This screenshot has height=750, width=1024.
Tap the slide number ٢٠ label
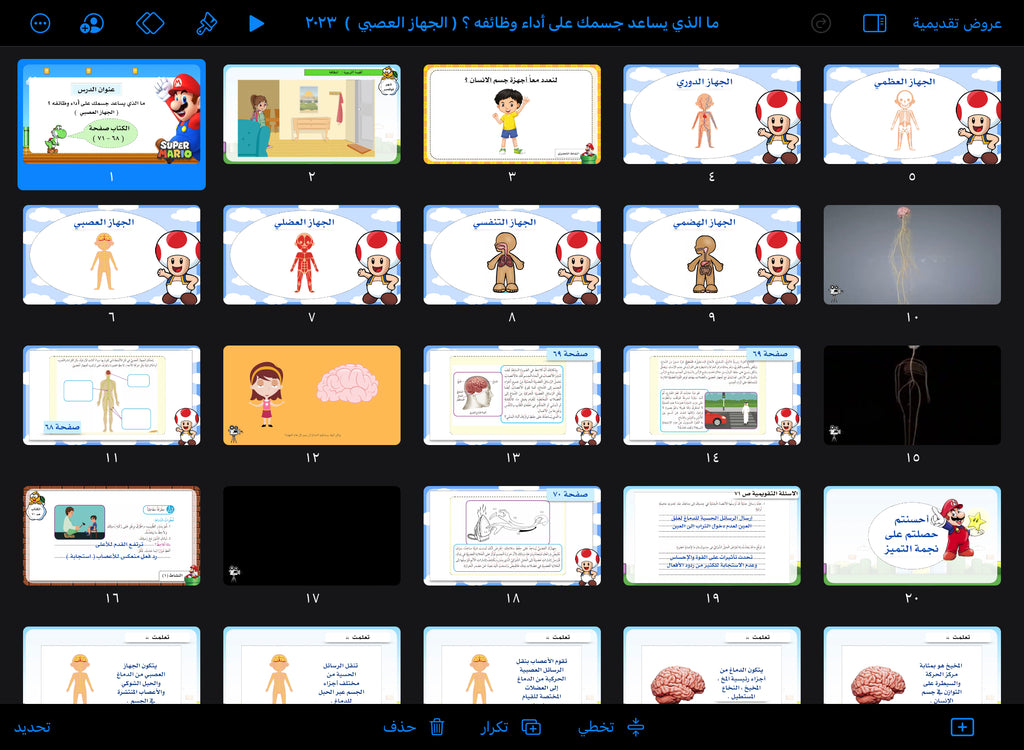912,598
